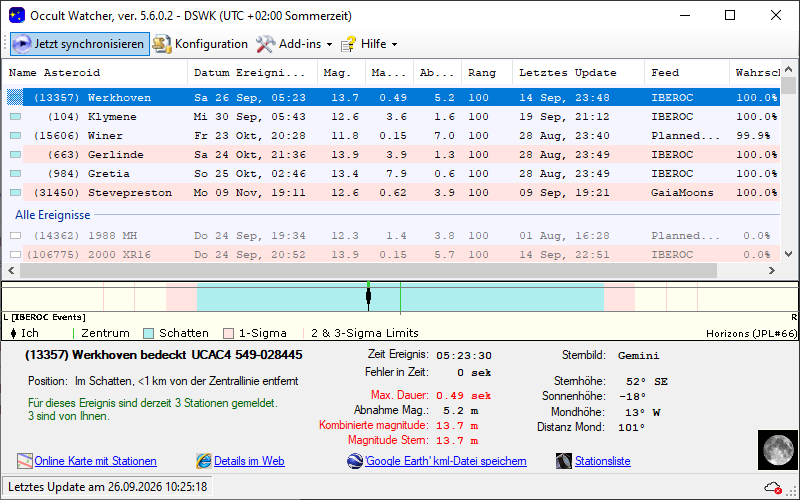800x500 pixels.
Task: Click the empty marker next to 2000 XR16
Action: (x=15, y=255)
